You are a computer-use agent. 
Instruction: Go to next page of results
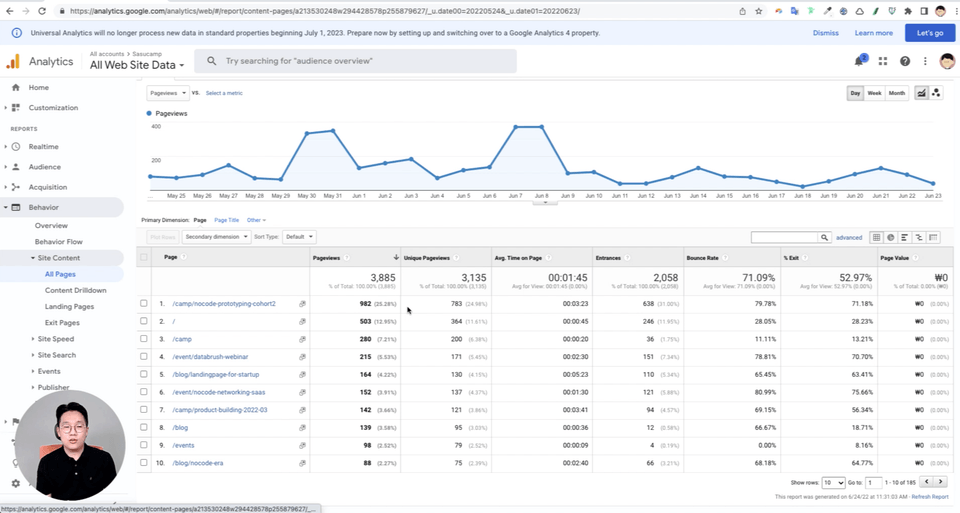(941, 482)
